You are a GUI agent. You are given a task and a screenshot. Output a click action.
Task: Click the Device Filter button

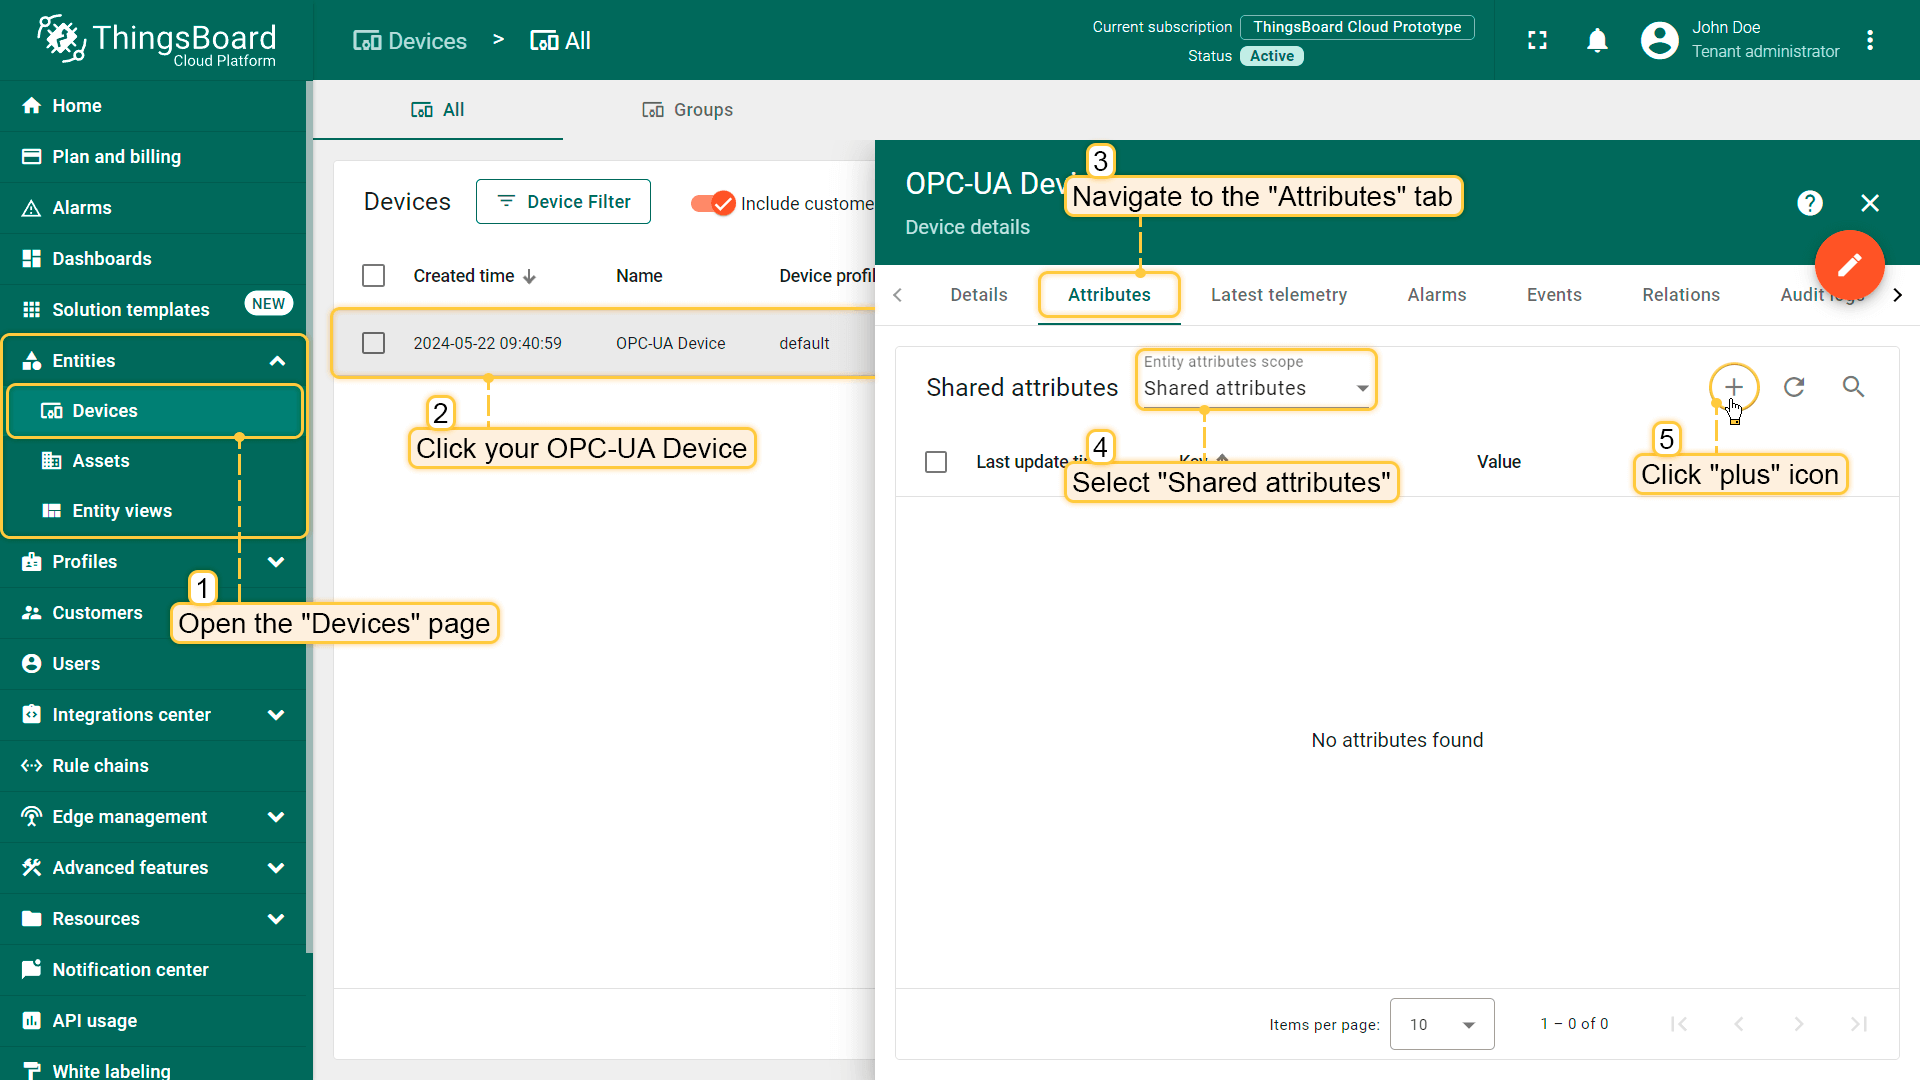(563, 202)
